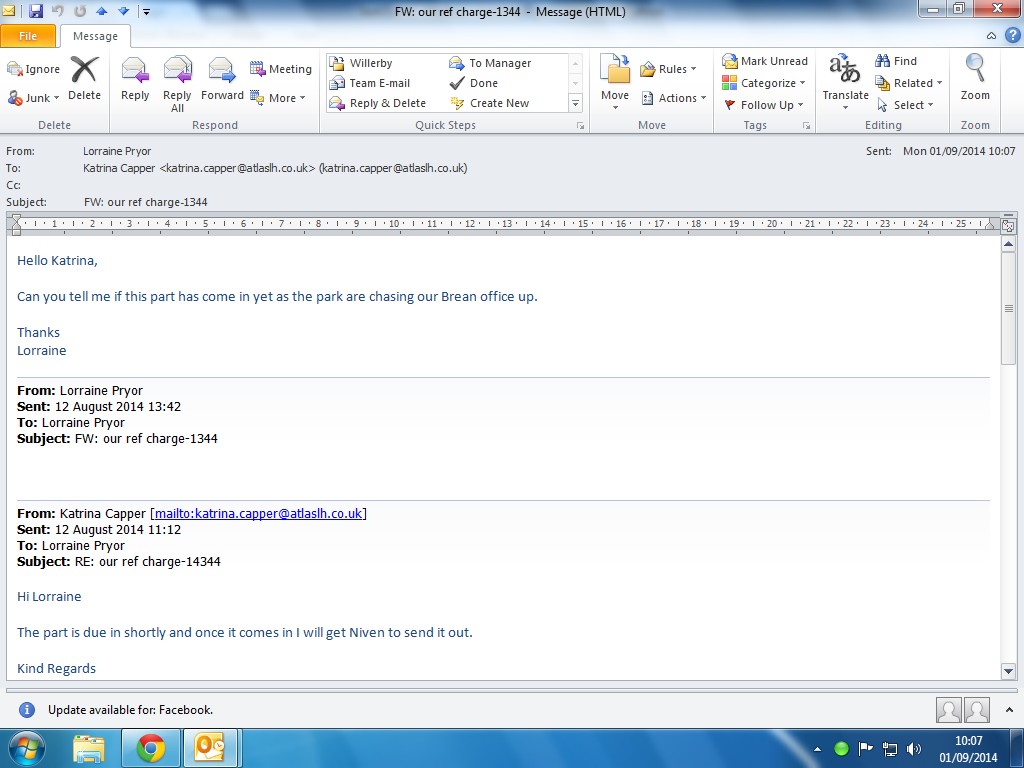Go to Previous Item with up arrow
1024x768 pixels.
click(101, 11)
